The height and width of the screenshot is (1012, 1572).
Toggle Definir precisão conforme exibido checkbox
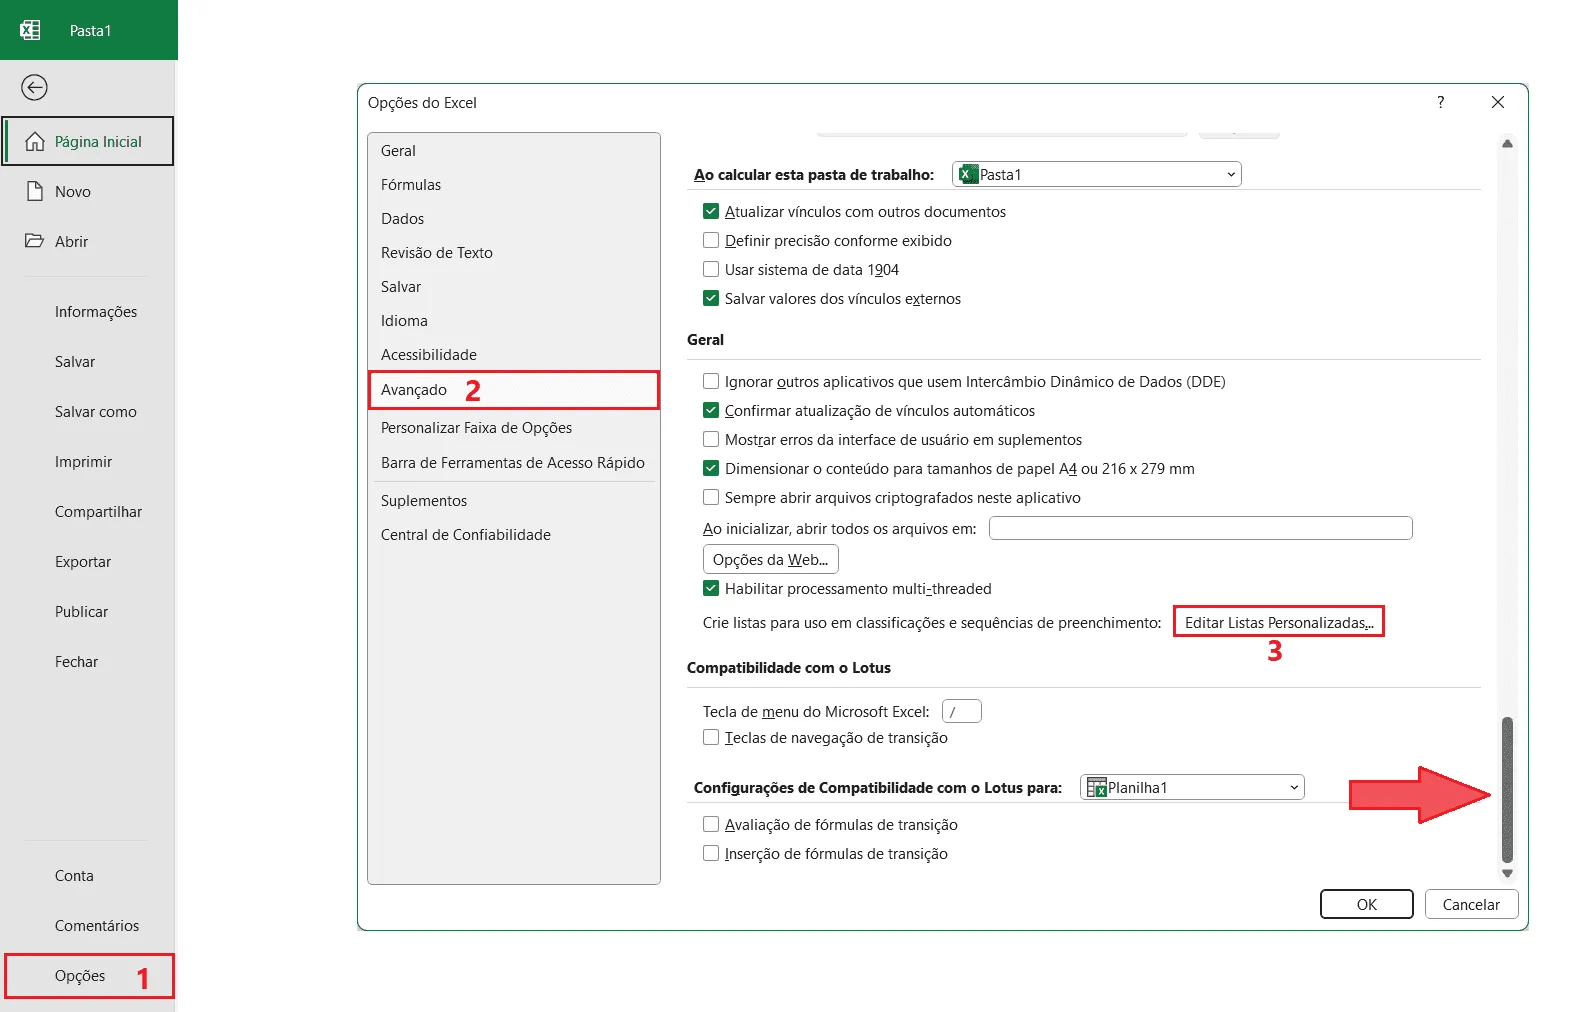pyautogui.click(x=711, y=240)
